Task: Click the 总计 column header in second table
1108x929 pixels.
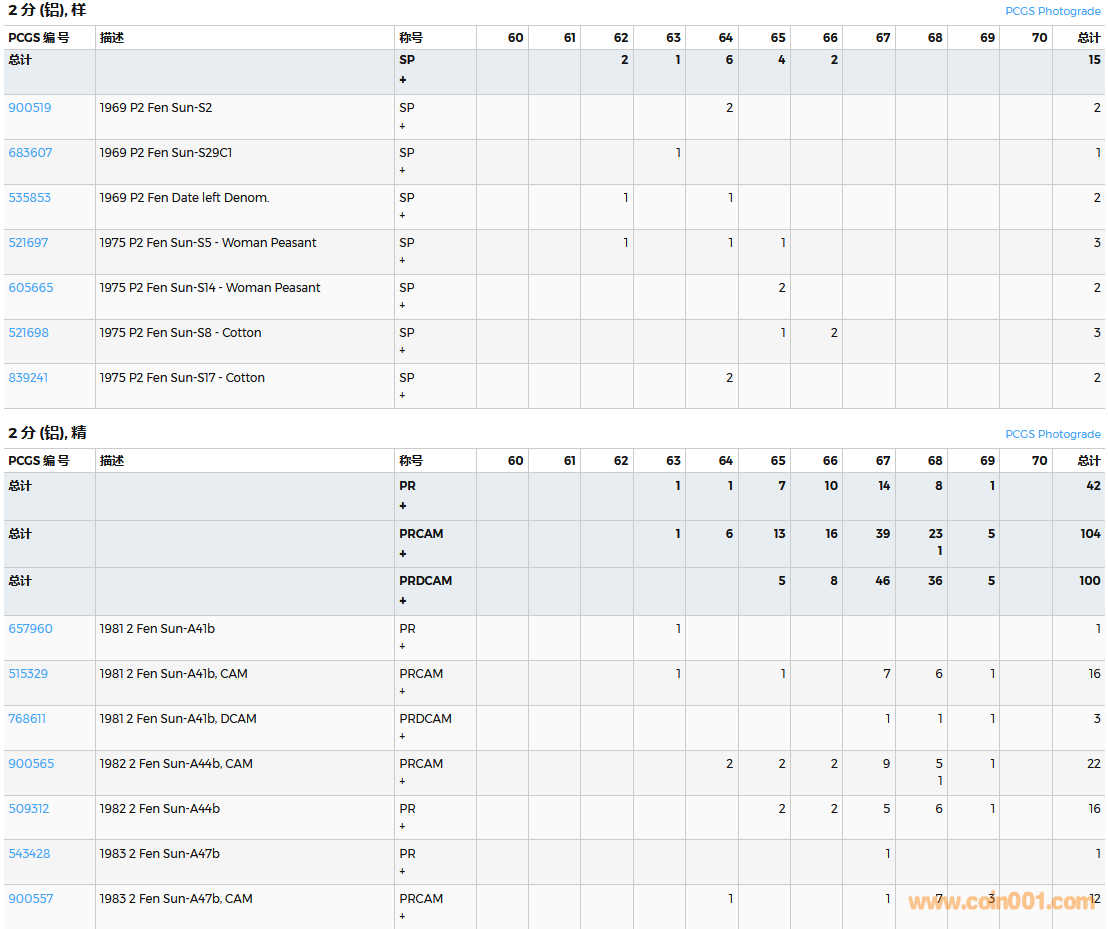Action: (1089, 461)
